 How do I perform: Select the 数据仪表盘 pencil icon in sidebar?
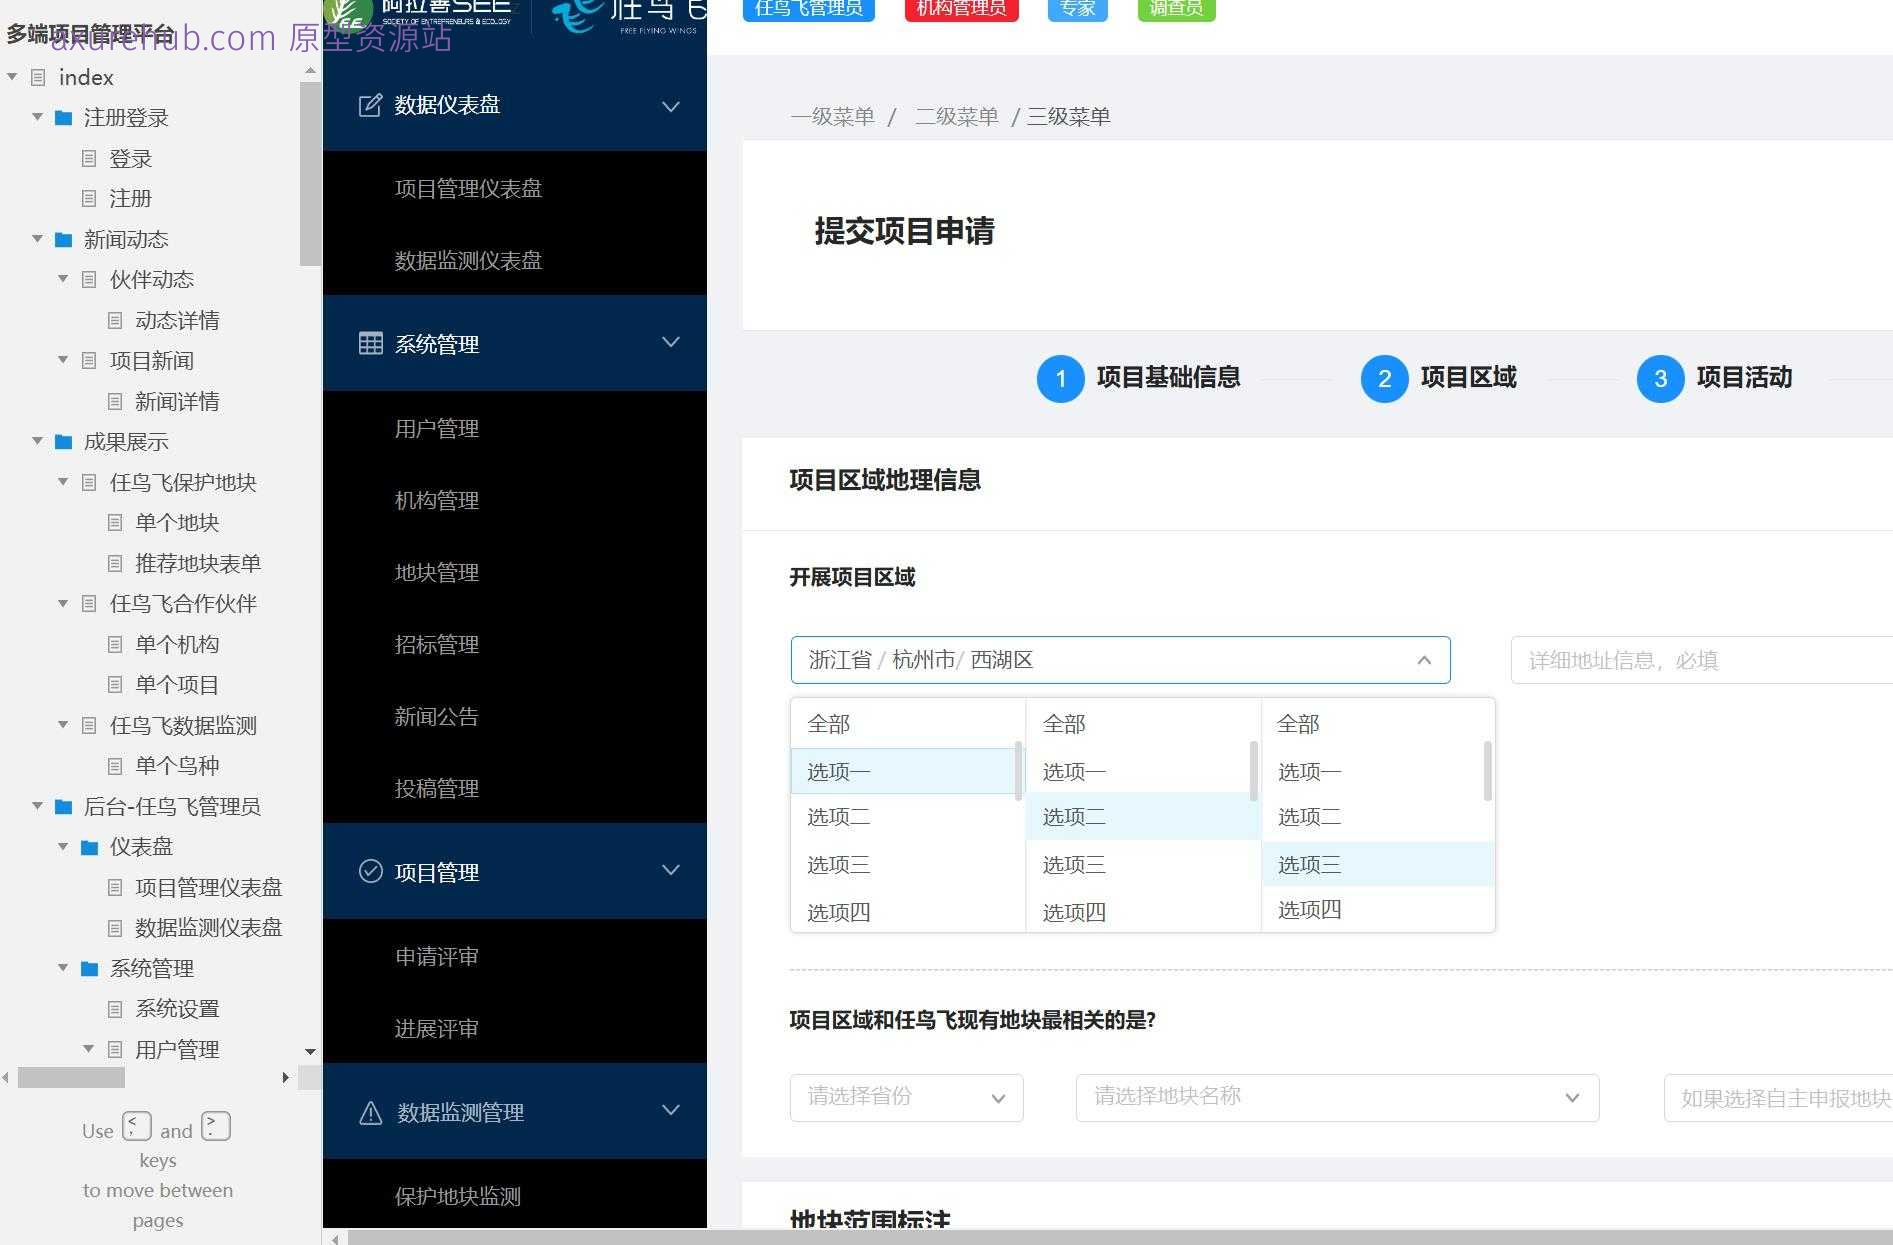coord(370,104)
